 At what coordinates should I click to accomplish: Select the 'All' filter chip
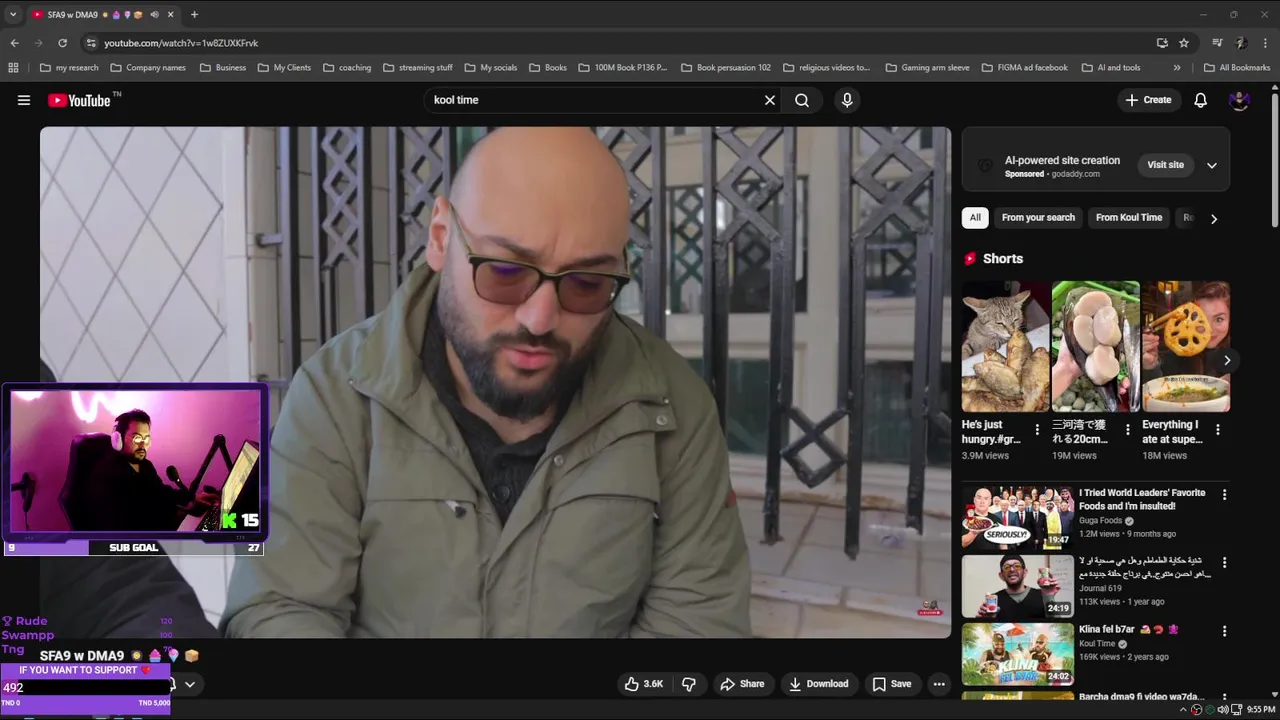tap(975, 218)
